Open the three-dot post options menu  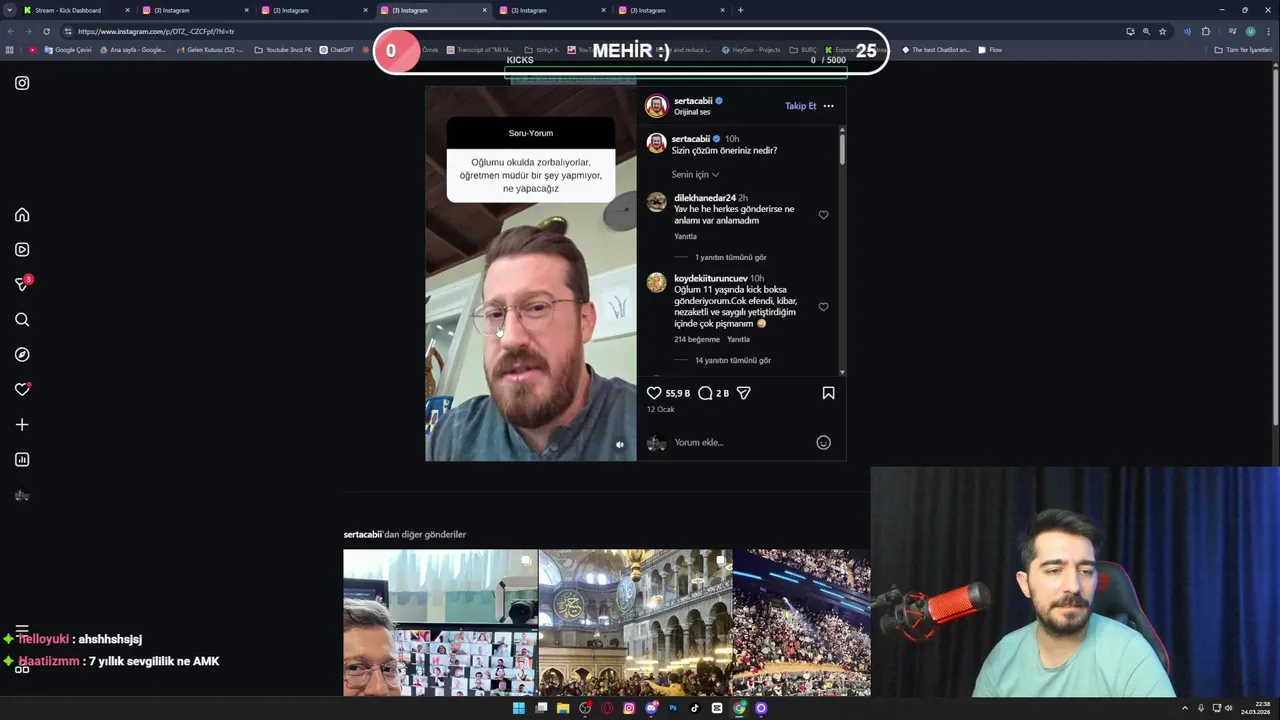pyautogui.click(x=828, y=106)
